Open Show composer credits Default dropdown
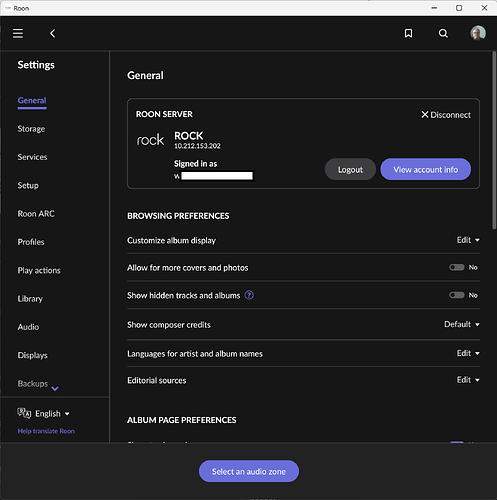The width and height of the screenshot is (497, 500). (462, 324)
